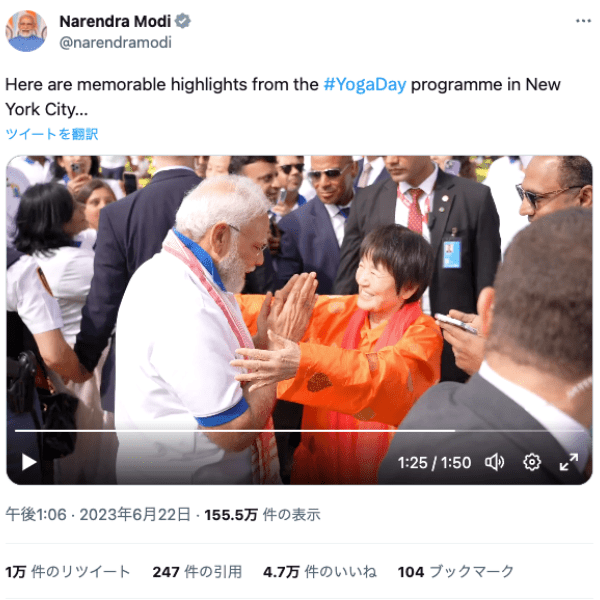Click the 1:25 / 1:50 time display
This screenshot has width=600, height=600.
point(434,463)
